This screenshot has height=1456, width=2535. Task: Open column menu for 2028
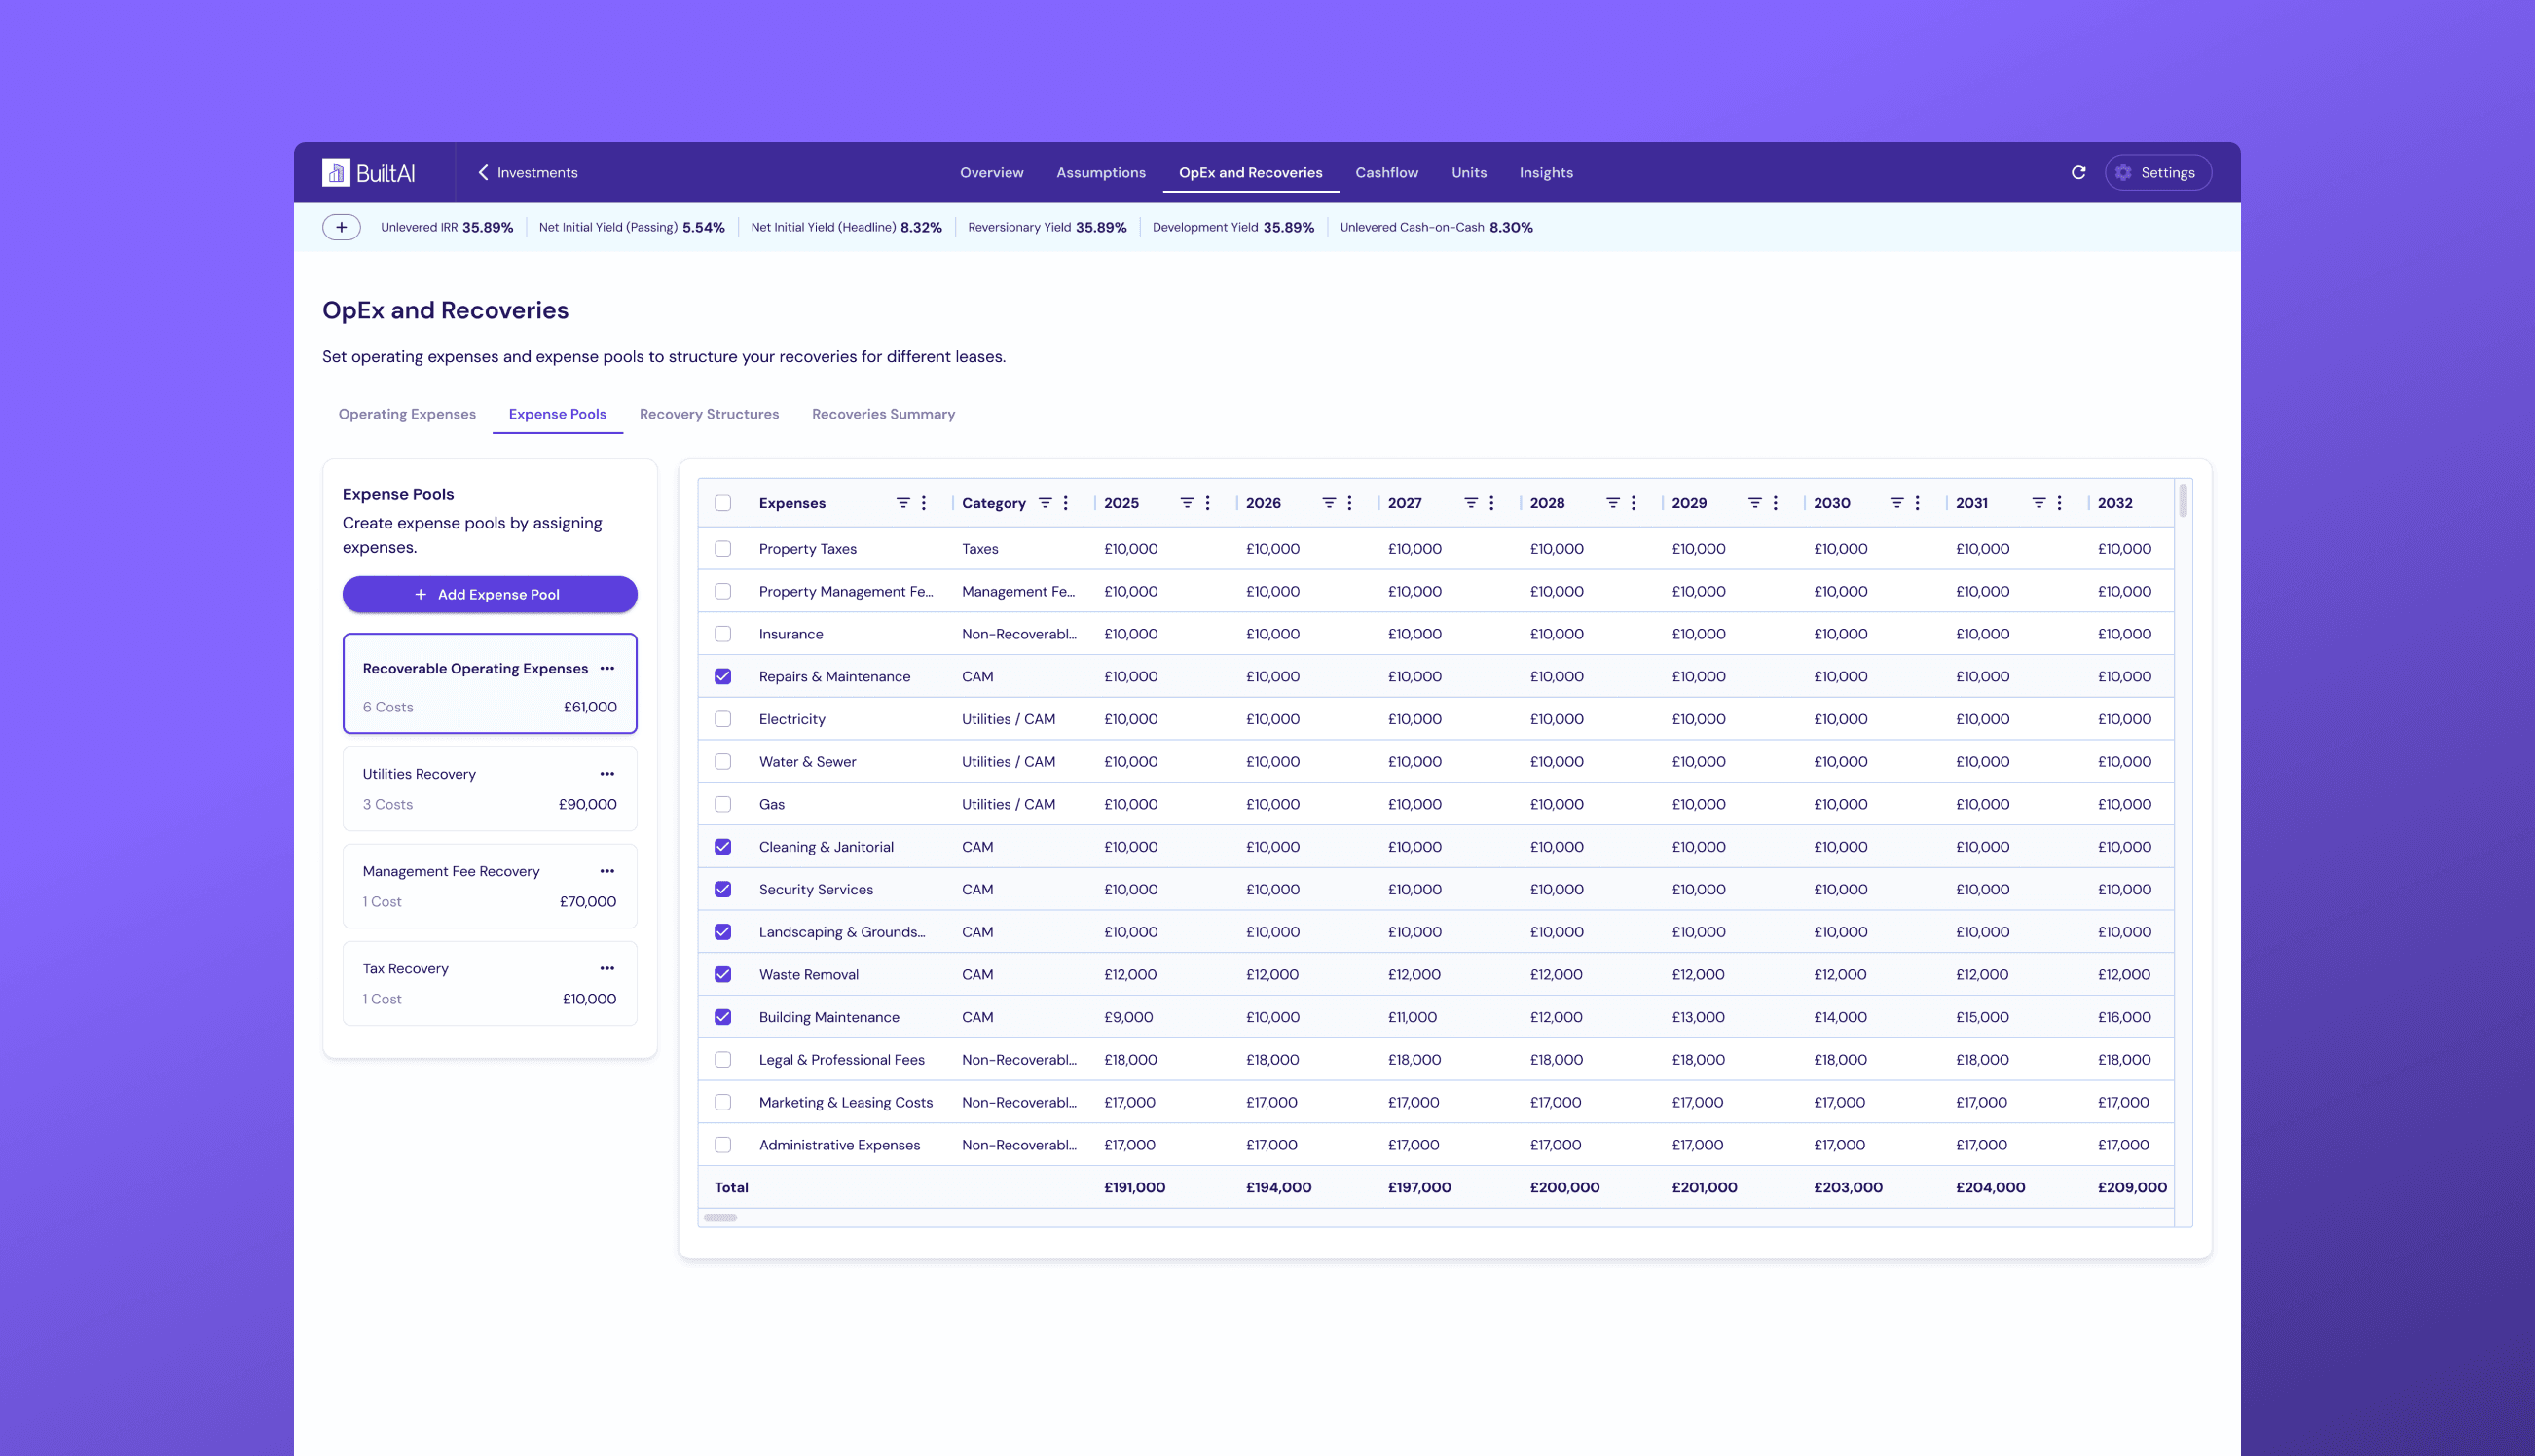(1634, 503)
